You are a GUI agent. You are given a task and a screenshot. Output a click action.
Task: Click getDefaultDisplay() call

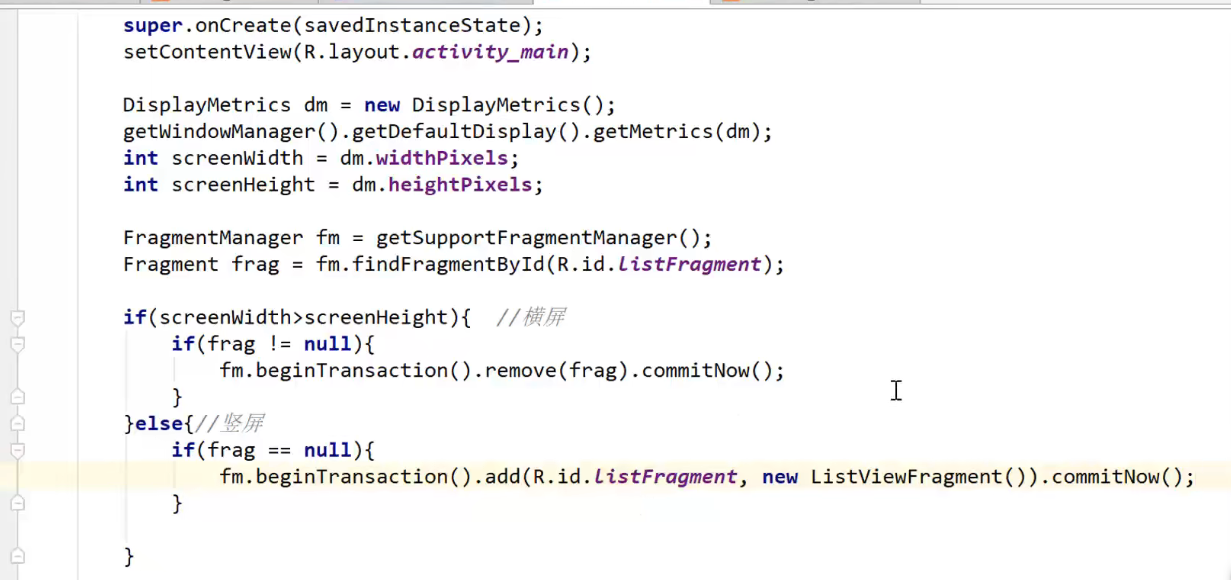[466, 131]
